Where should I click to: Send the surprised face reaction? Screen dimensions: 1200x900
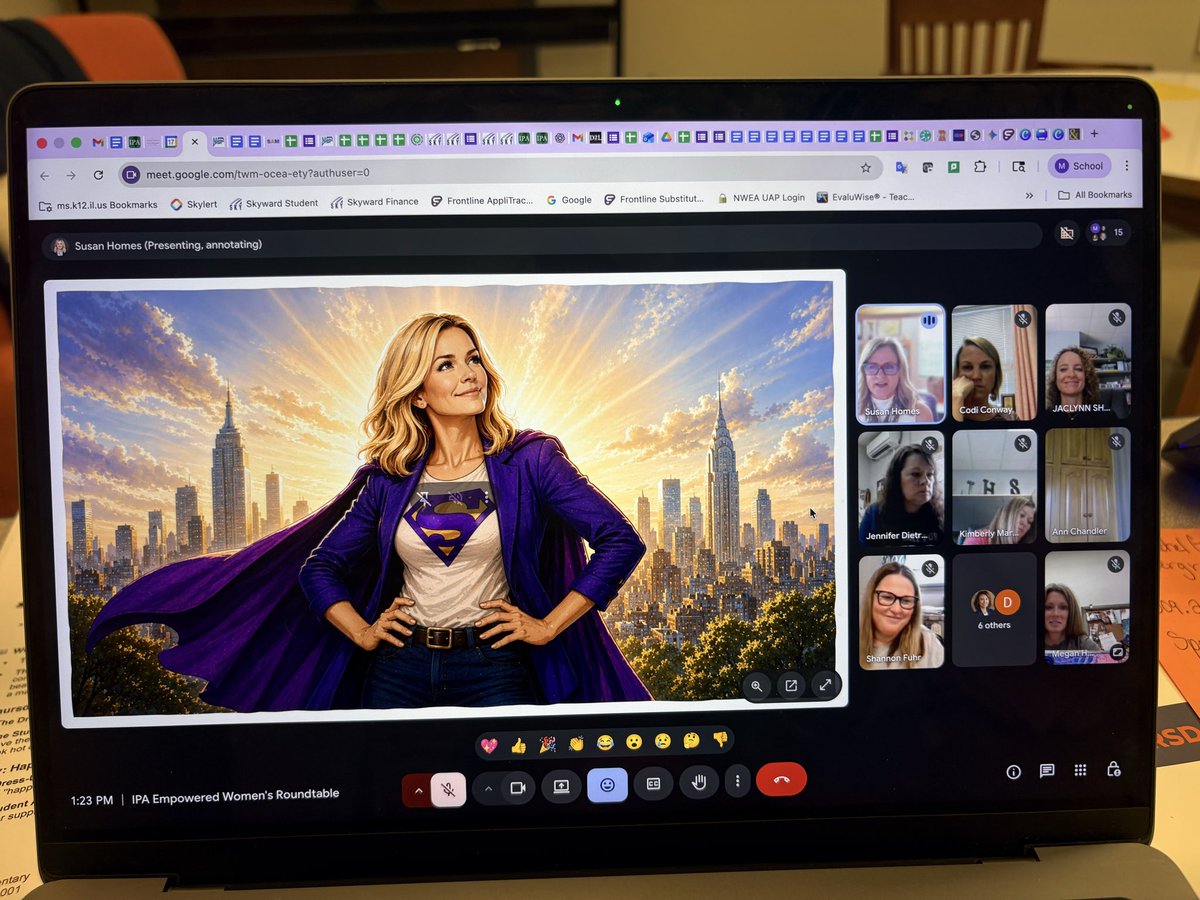(634, 742)
